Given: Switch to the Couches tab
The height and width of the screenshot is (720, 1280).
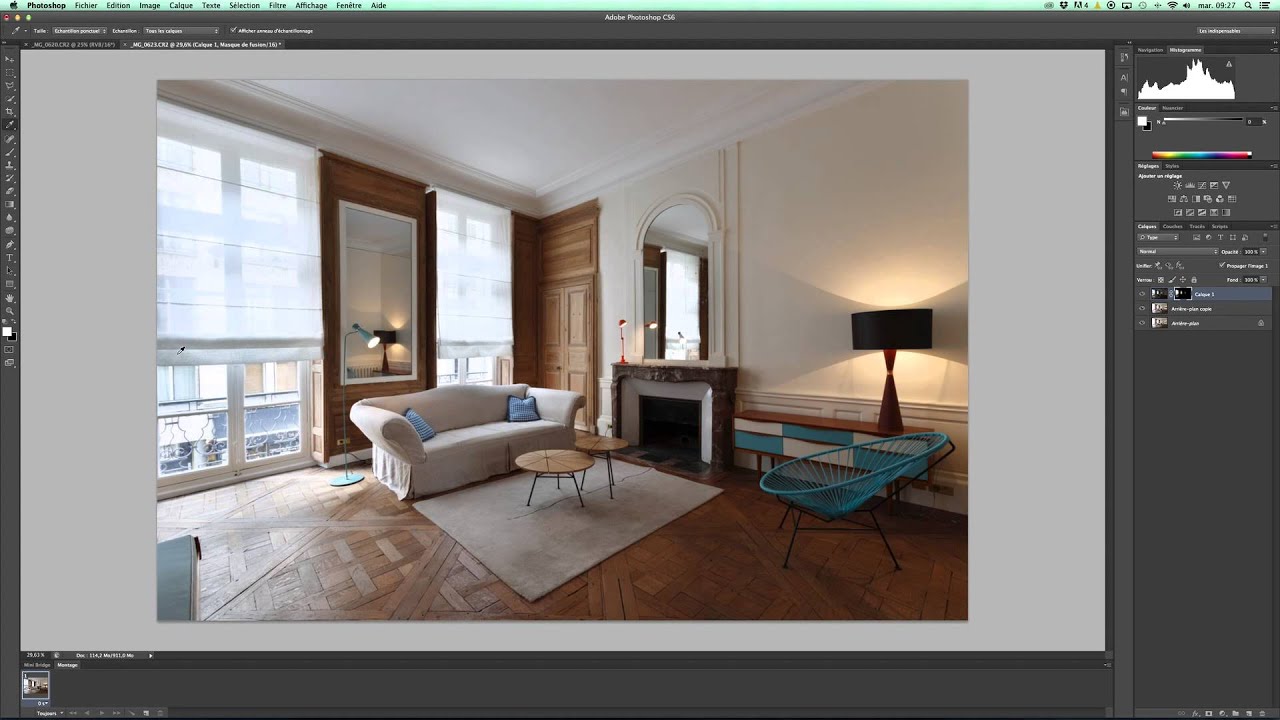Looking at the screenshot, I should [1173, 226].
